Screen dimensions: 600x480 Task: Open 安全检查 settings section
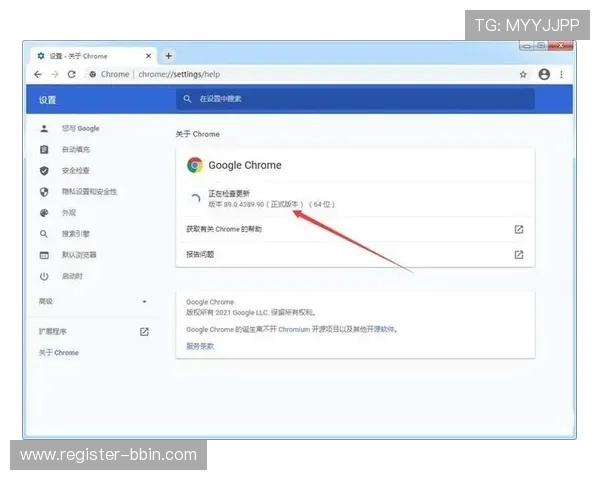[76, 170]
